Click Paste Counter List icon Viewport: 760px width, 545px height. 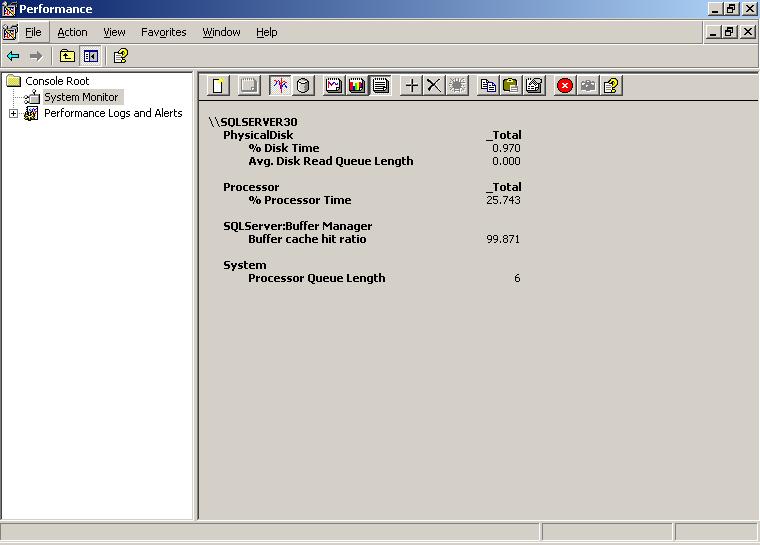click(x=511, y=86)
